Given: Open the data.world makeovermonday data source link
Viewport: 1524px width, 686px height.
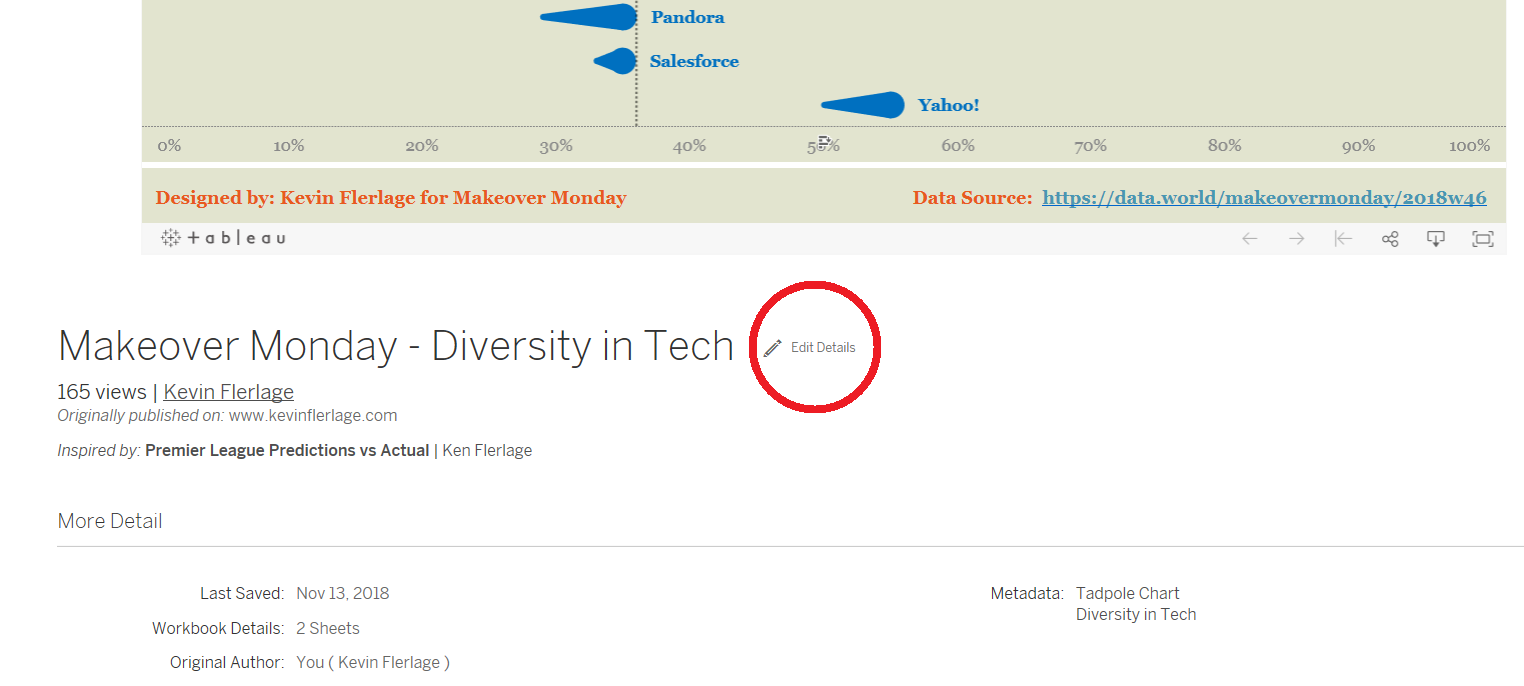Looking at the screenshot, I should point(1264,198).
